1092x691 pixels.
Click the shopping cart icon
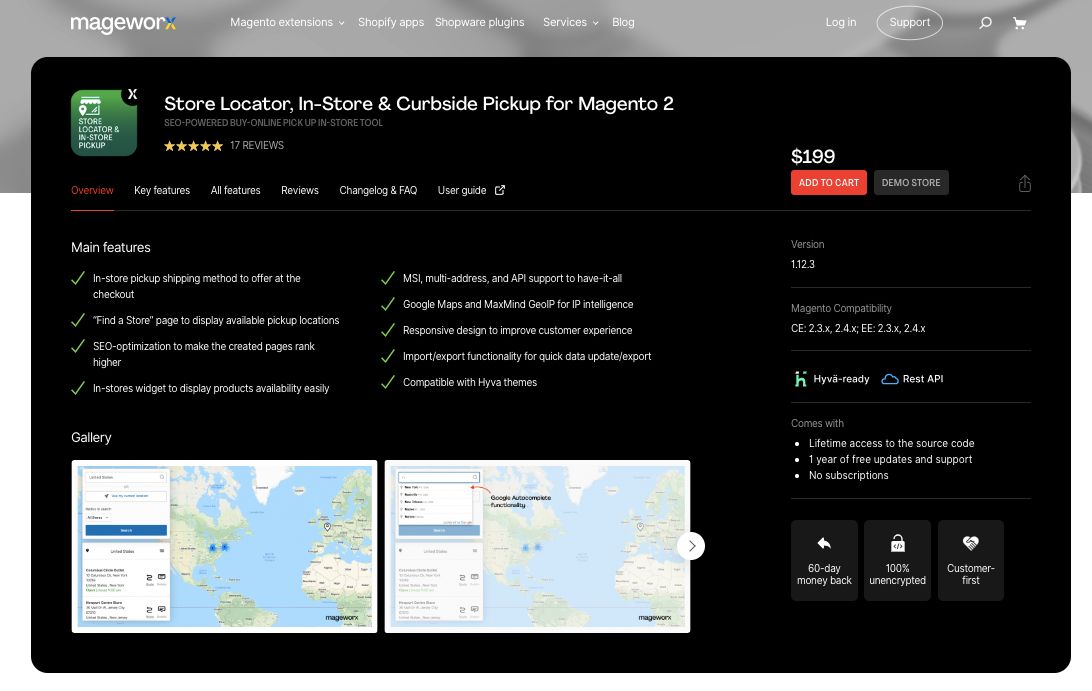pyautogui.click(x=1020, y=22)
